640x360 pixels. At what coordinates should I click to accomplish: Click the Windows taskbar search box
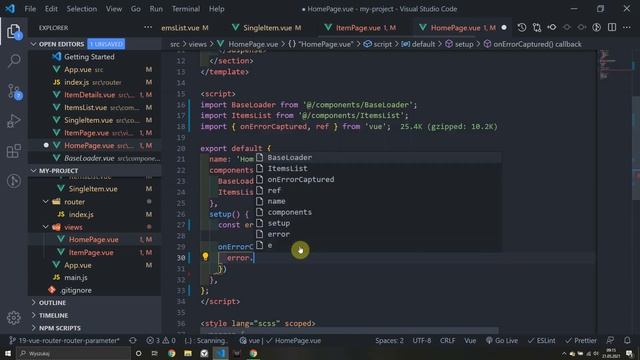(73, 353)
